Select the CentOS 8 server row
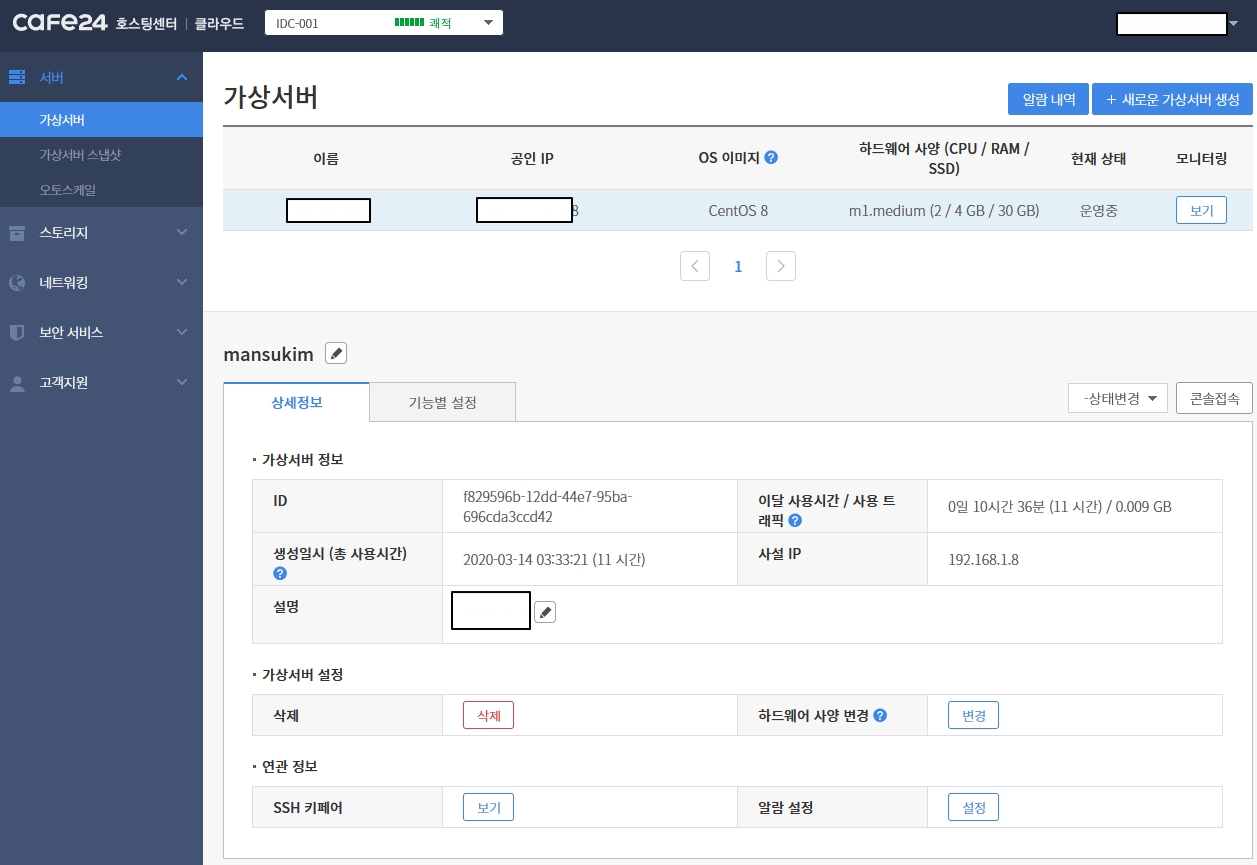1257x865 pixels. (x=738, y=211)
